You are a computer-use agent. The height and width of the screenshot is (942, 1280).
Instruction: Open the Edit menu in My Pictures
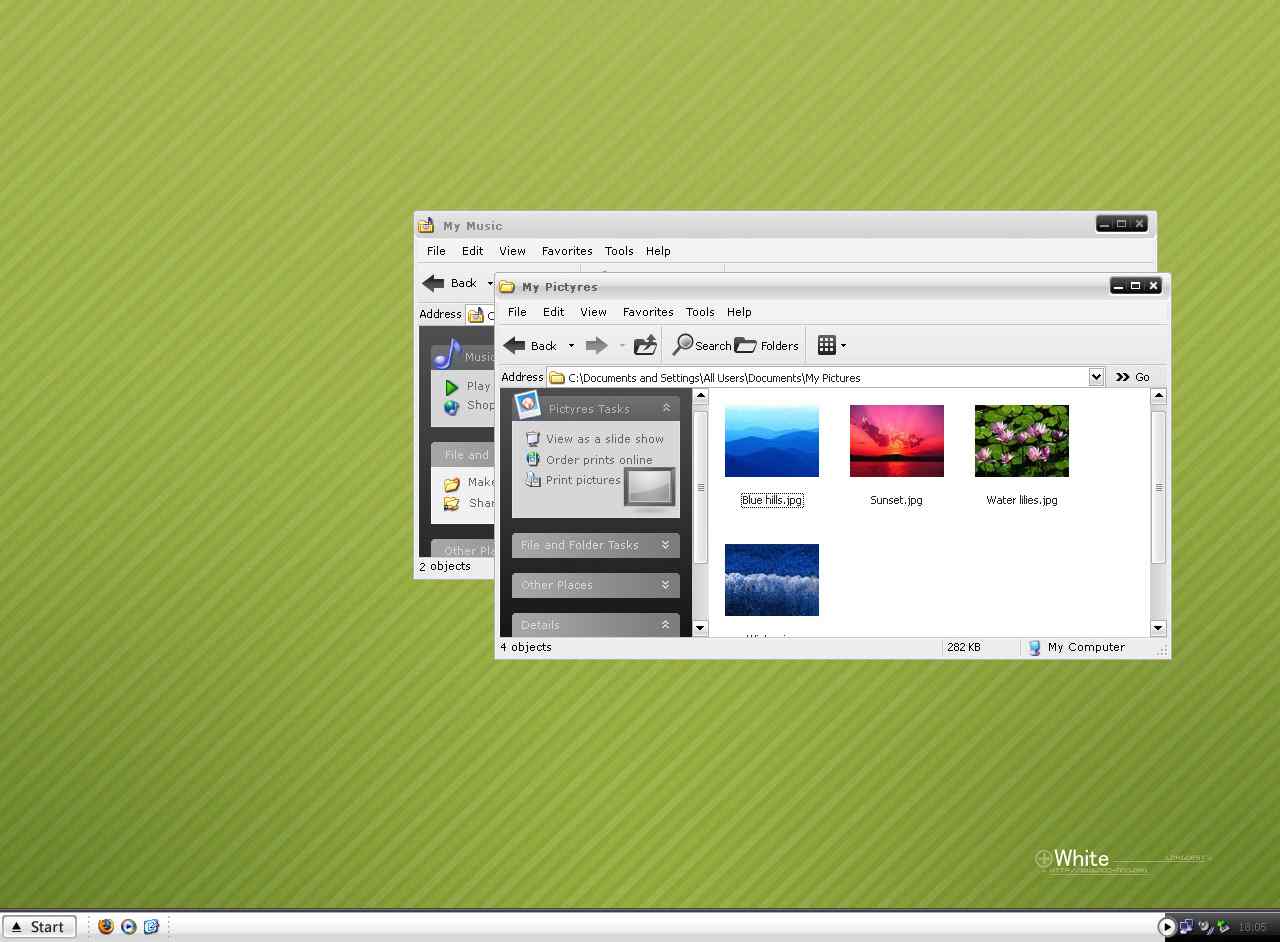[553, 312]
